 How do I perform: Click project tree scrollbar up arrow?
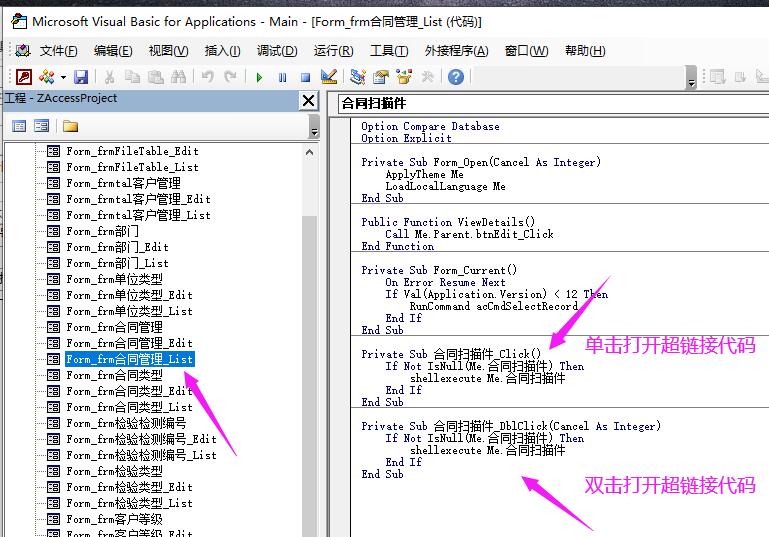[309, 152]
